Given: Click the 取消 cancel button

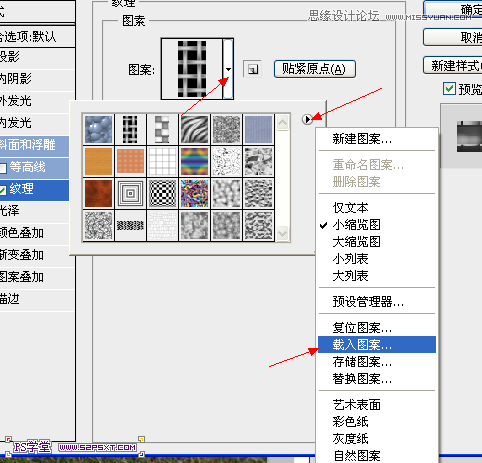Looking at the screenshot, I should coord(453,37).
